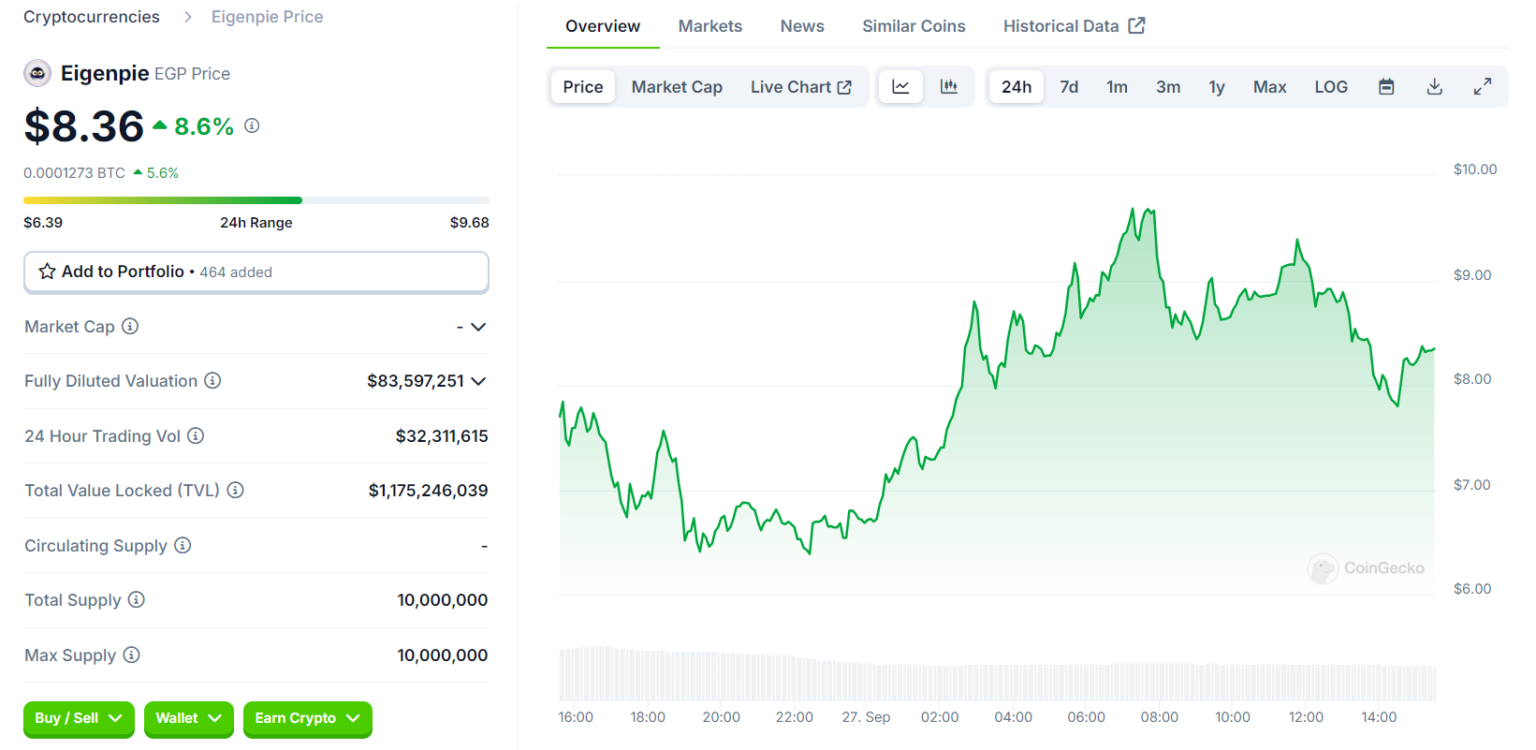This screenshot has height=750, width=1536.
Task: Click the Cryptocurrencies breadcrumb link
Action: tap(91, 17)
